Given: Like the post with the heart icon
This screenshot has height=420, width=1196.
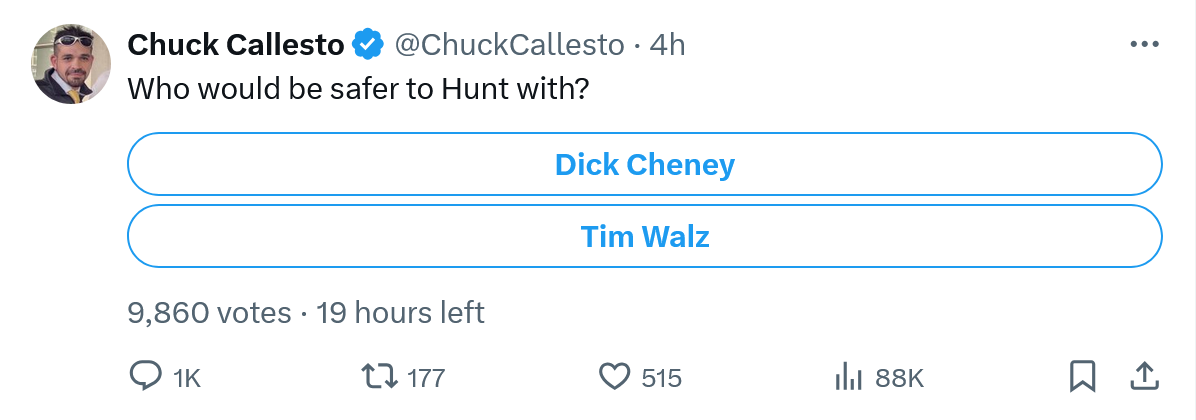Looking at the screenshot, I should (x=613, y=377).
